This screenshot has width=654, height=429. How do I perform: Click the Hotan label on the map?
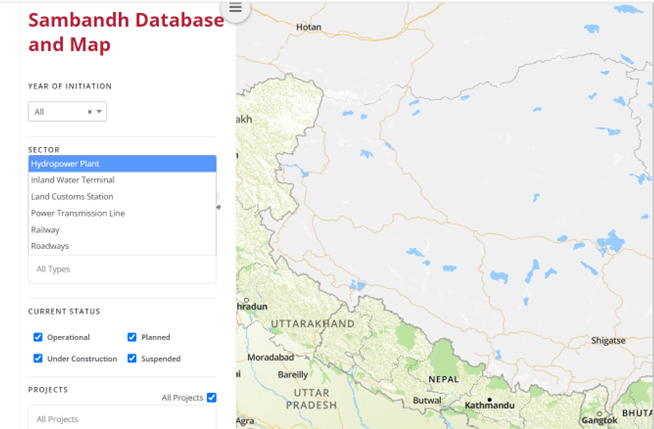[x=310, y=27]
